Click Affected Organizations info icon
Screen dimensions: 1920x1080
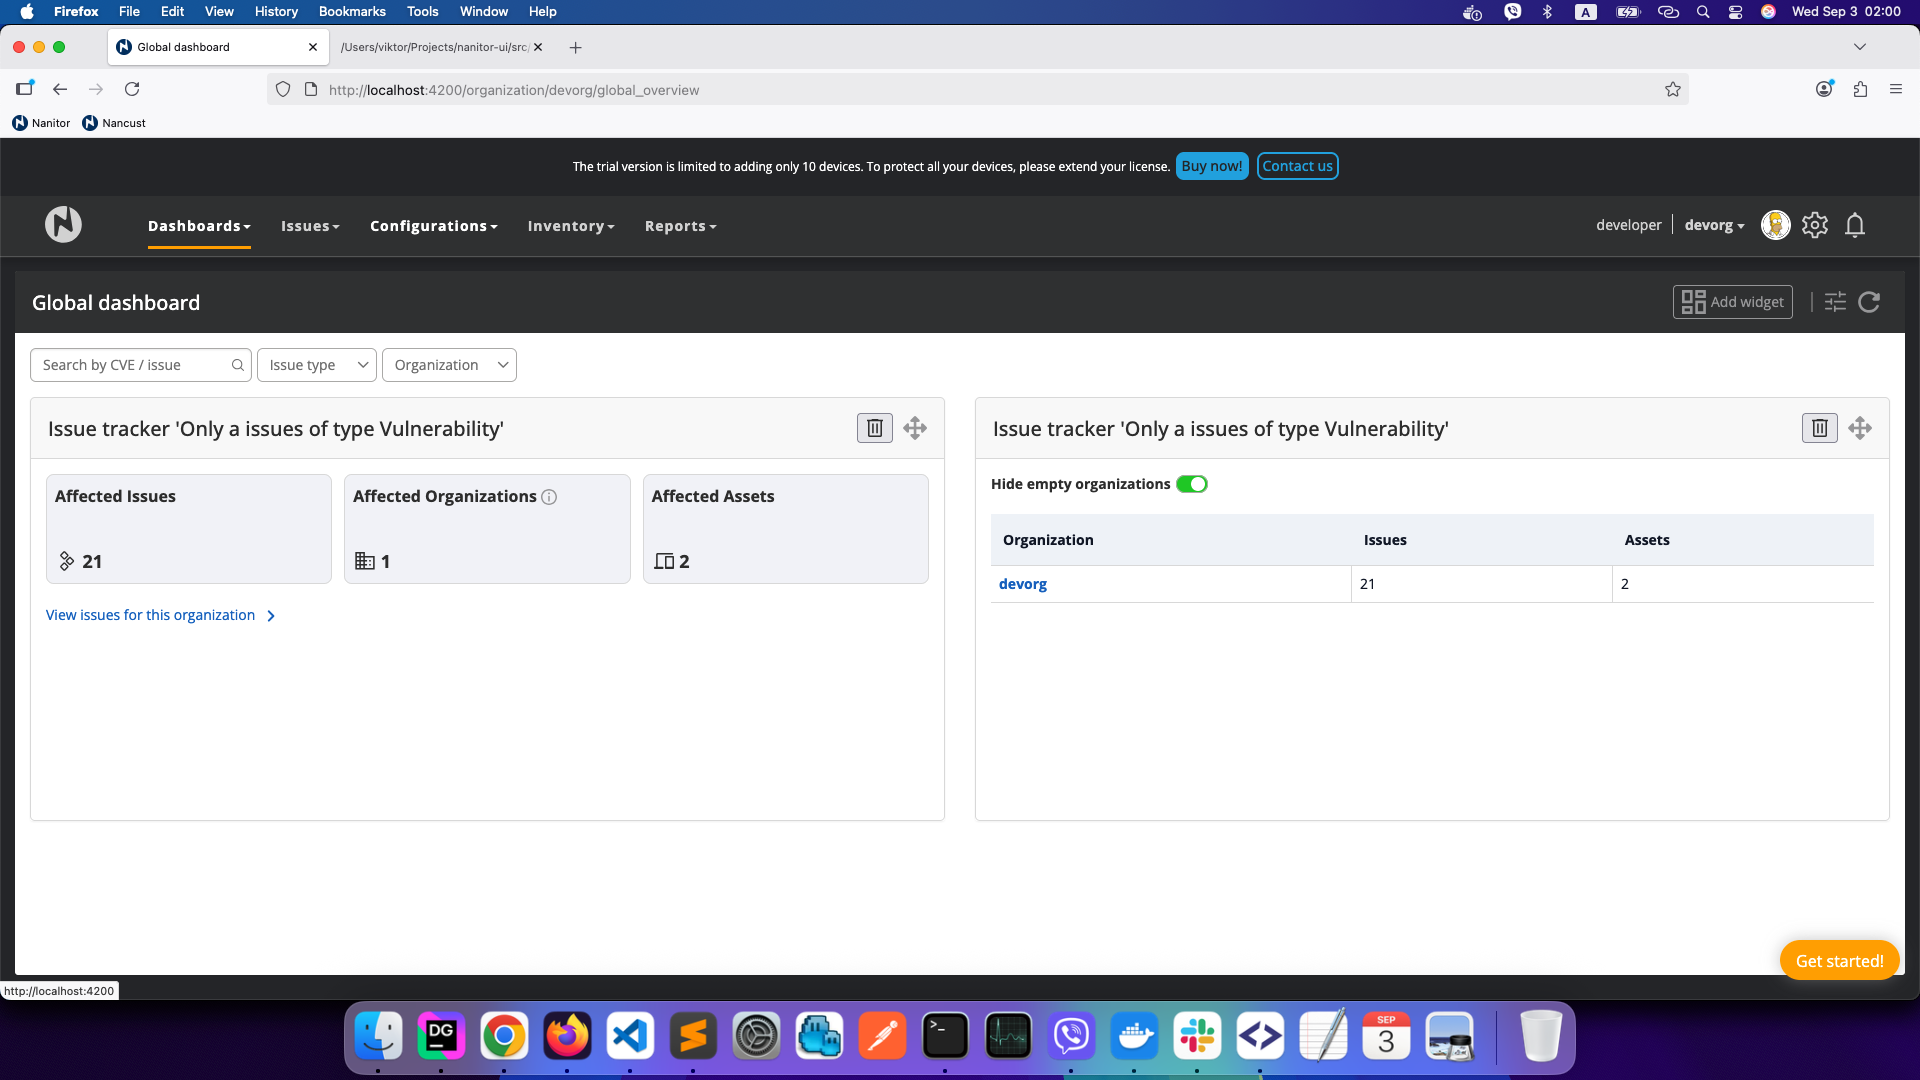549,497
